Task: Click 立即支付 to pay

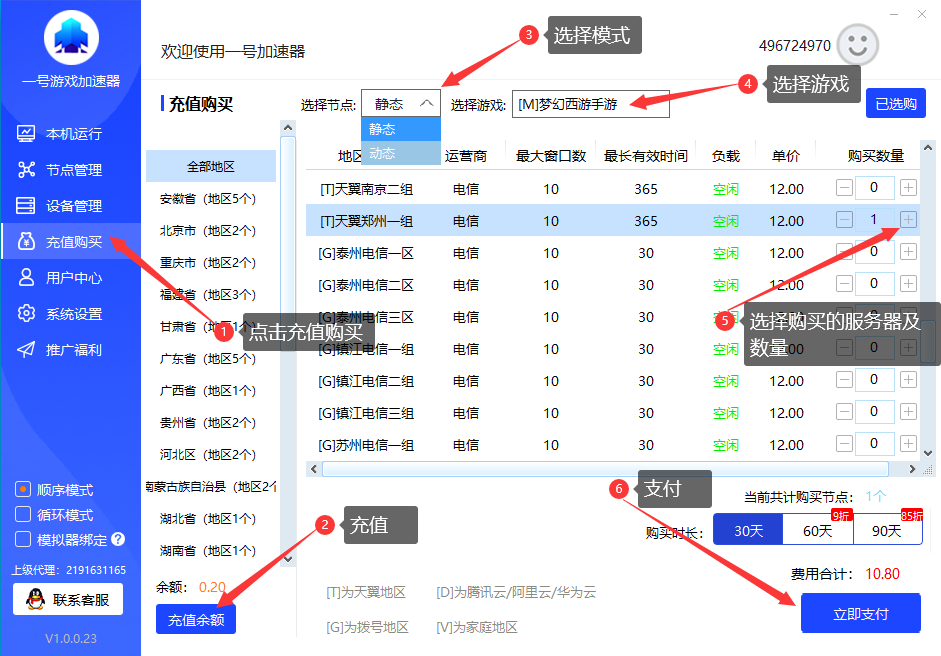Action: coord(861,613)
